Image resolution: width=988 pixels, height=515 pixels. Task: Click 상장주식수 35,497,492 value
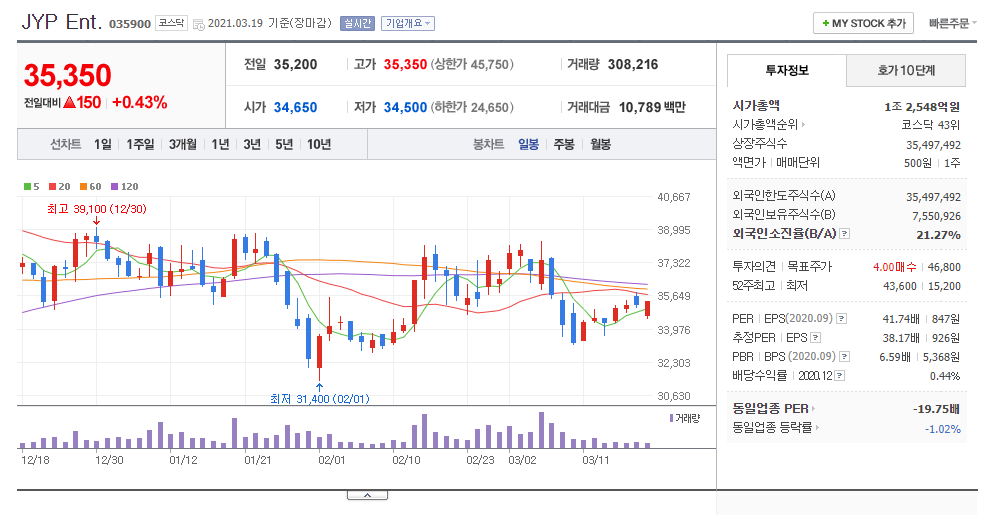coord(933,144)
